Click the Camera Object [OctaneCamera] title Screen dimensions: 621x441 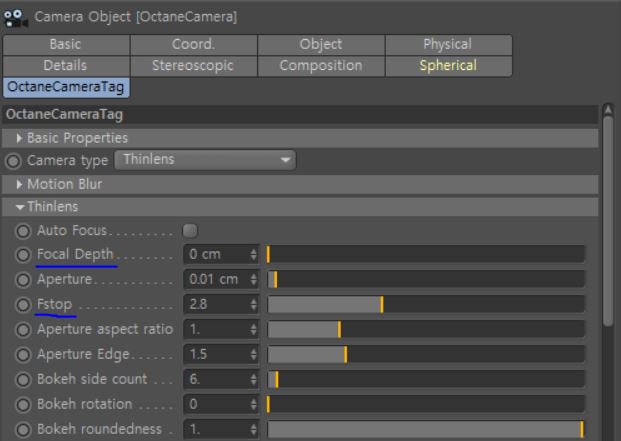tap(135, 17)
